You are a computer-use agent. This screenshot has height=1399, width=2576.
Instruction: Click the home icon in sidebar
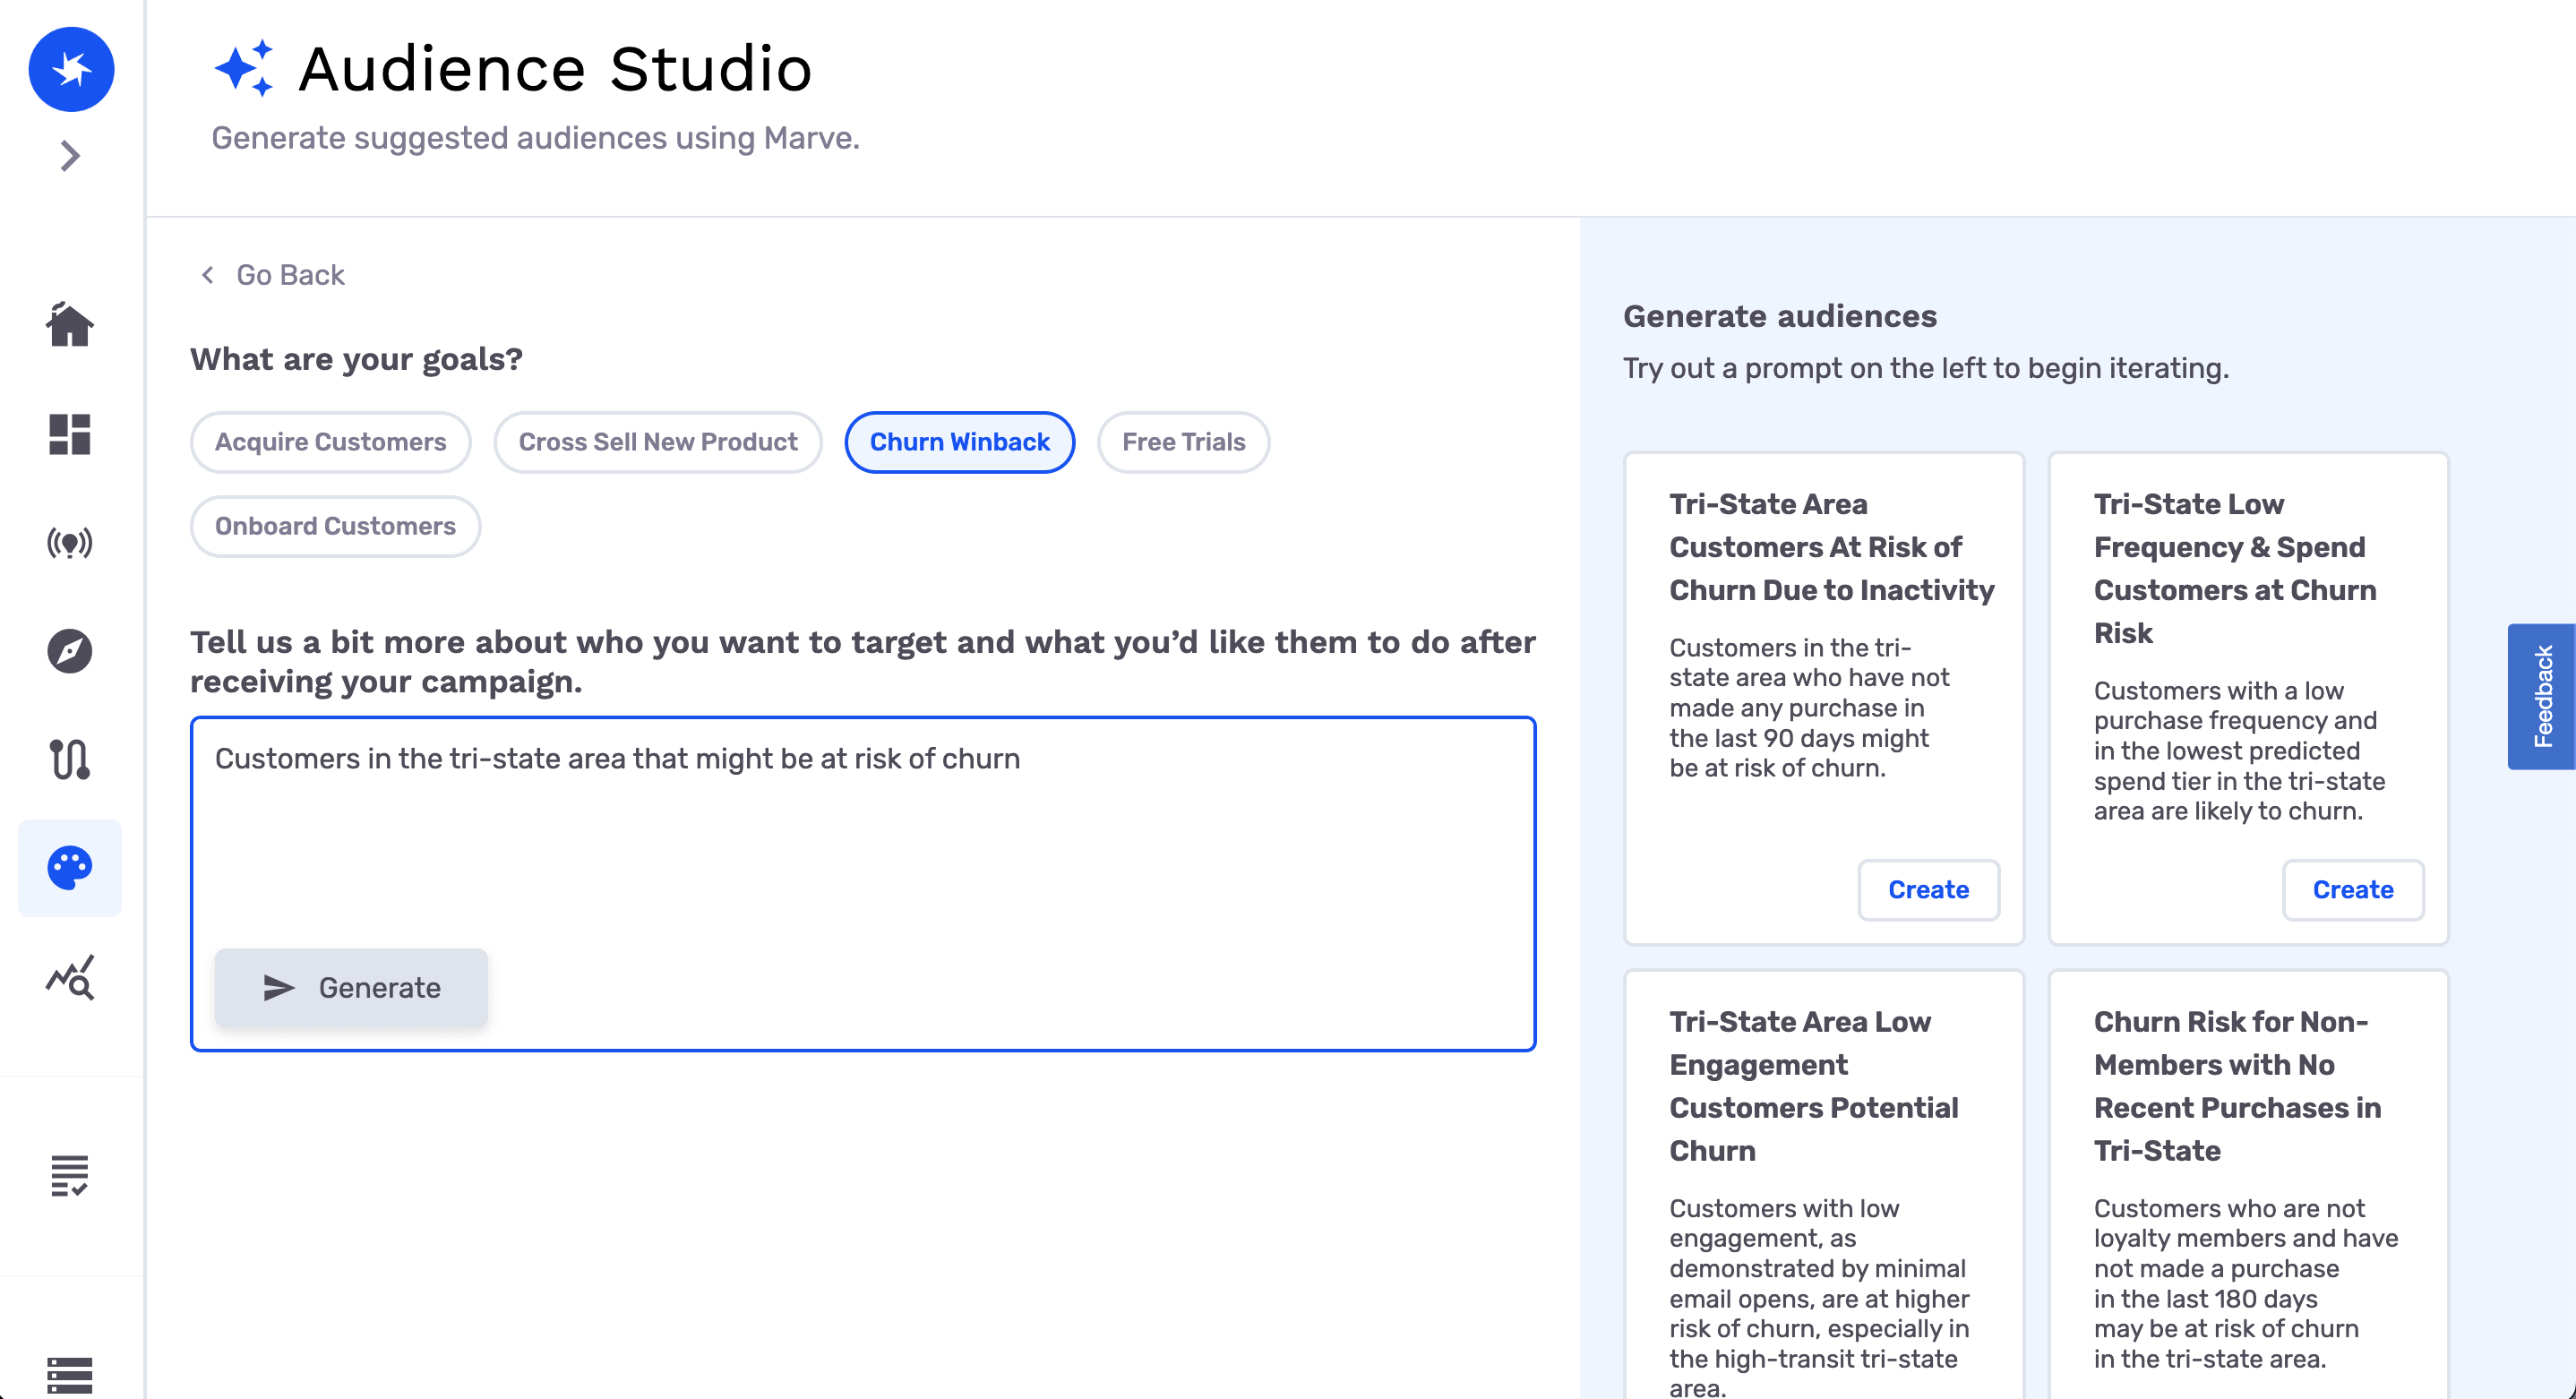coord(70,325)
